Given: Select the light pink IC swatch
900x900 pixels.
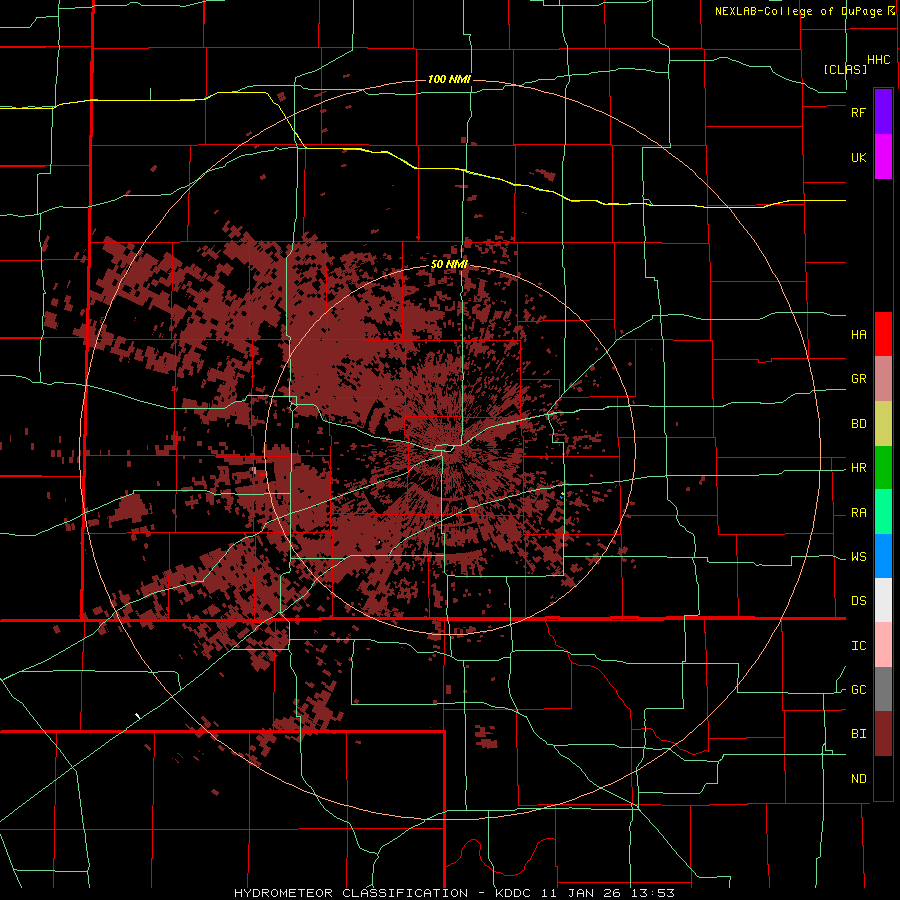Looking at the screenshot, I should click(x=883, y=645).
